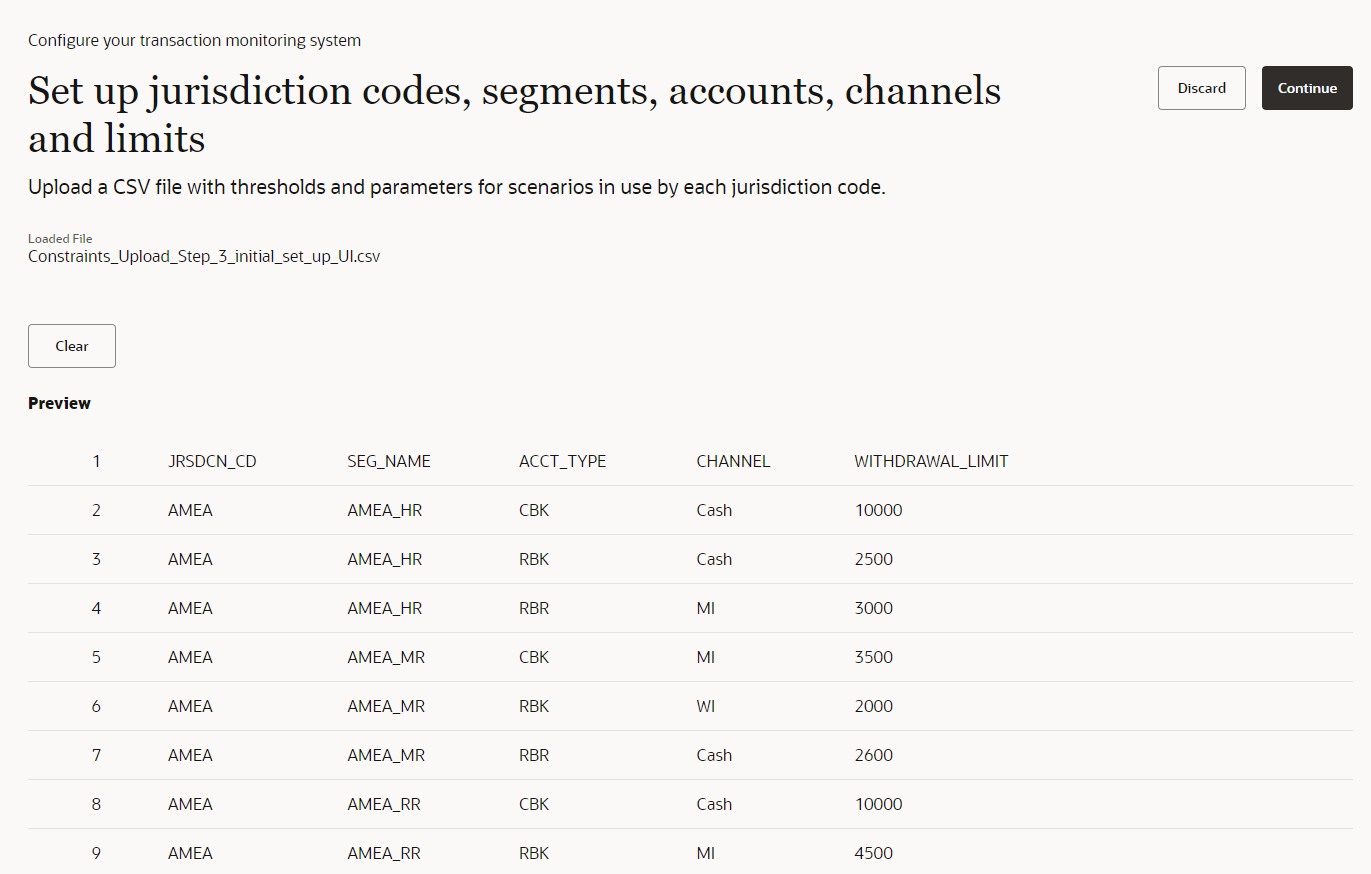Click the JRSDCN_CD column header

click(212, 462)
